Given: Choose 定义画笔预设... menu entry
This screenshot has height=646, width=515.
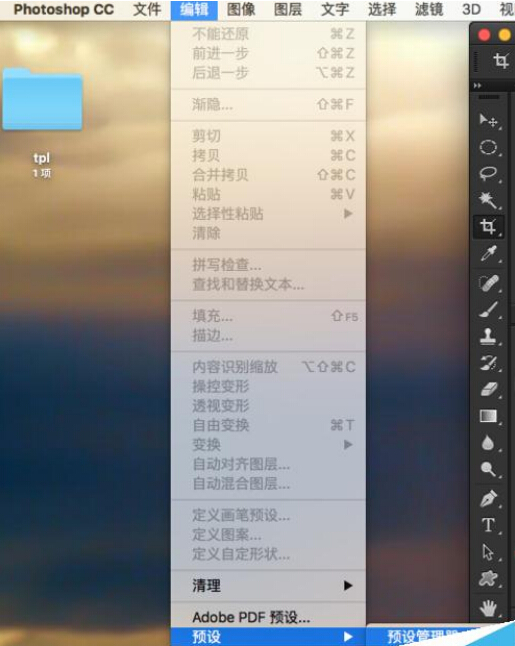Looking at the screenshot, I should 268,515.
